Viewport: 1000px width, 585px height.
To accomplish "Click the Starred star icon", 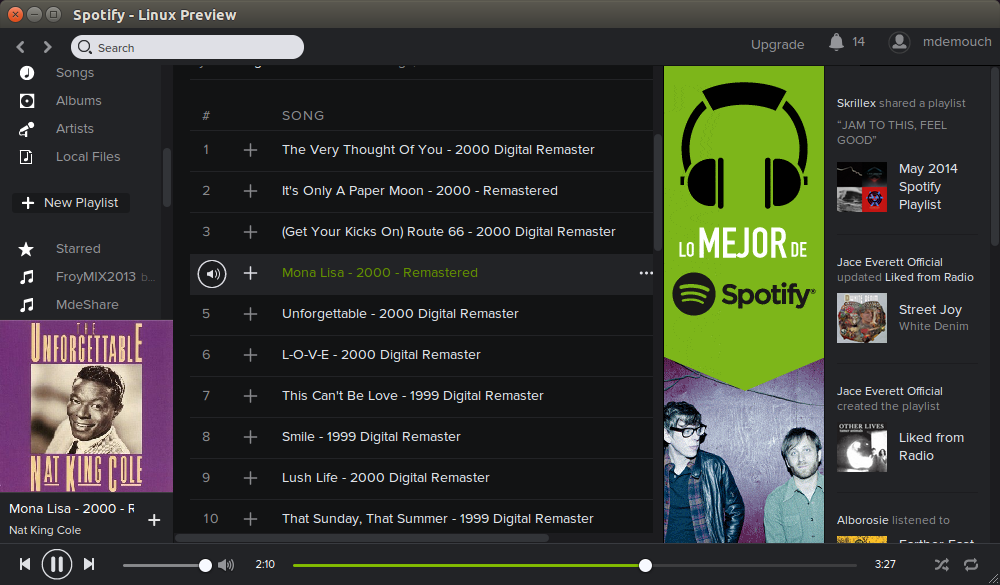I will click(26, 249).
